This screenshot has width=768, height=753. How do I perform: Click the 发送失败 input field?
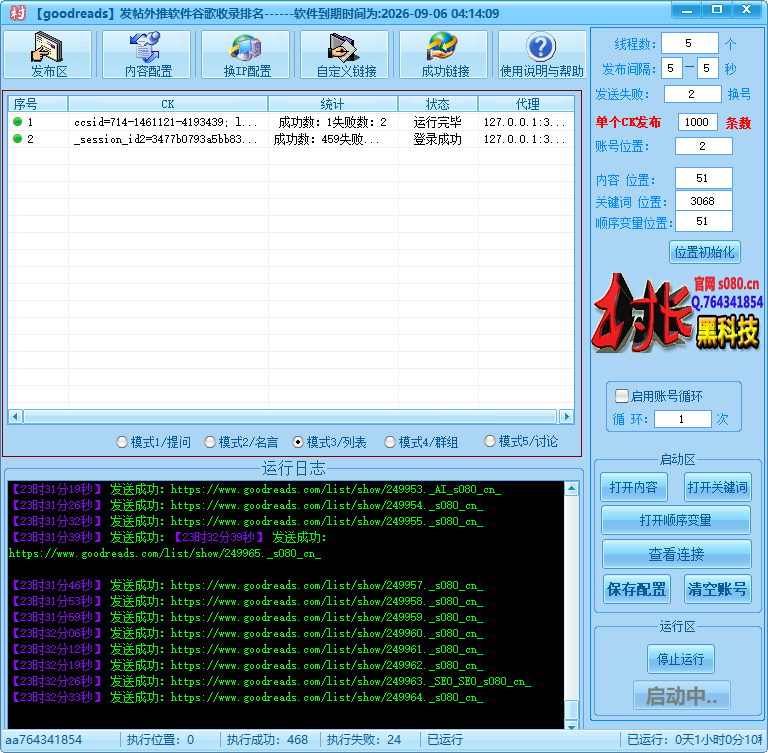(692, 94)
